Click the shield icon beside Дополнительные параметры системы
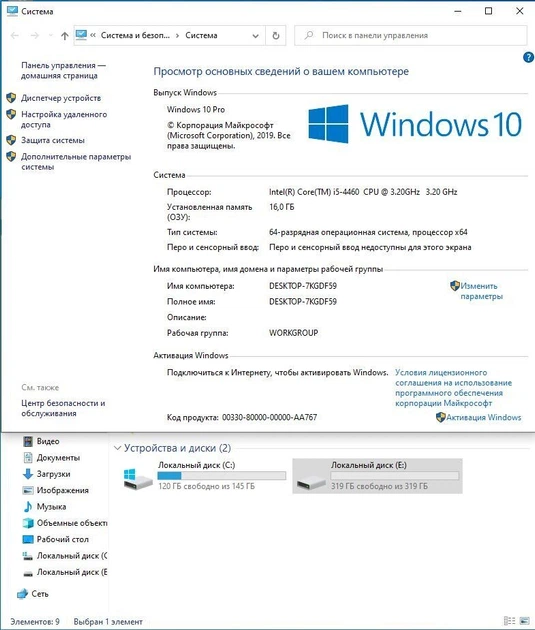Viewport: 535px width, 630px height. coord(11,156)
